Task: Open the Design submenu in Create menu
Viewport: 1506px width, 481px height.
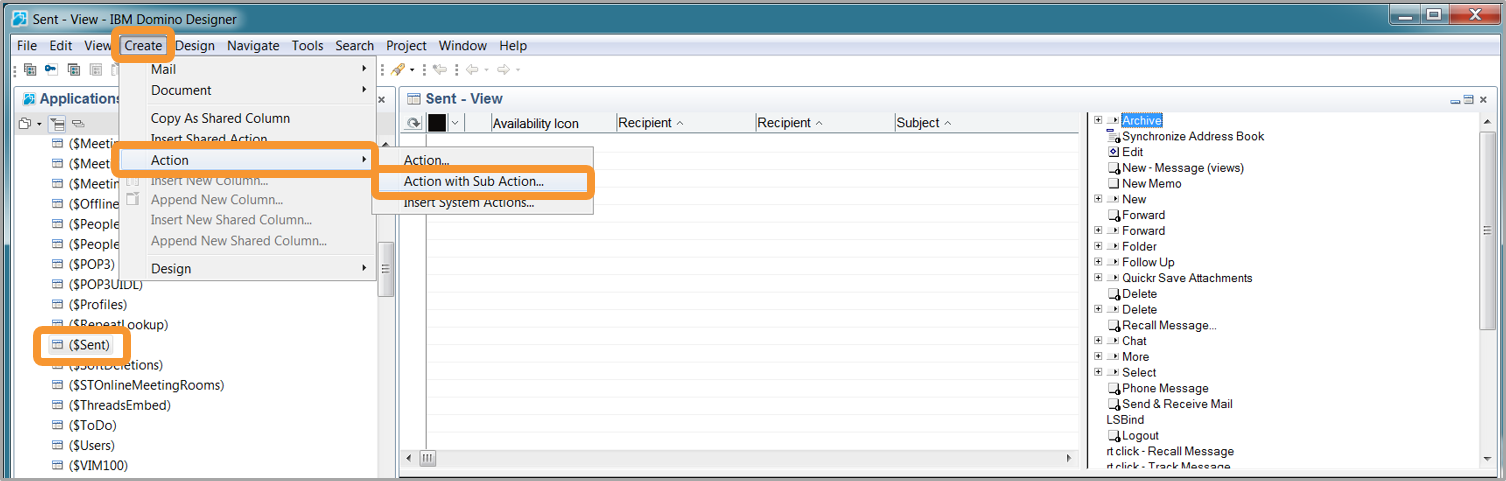Action: (247, 268)
